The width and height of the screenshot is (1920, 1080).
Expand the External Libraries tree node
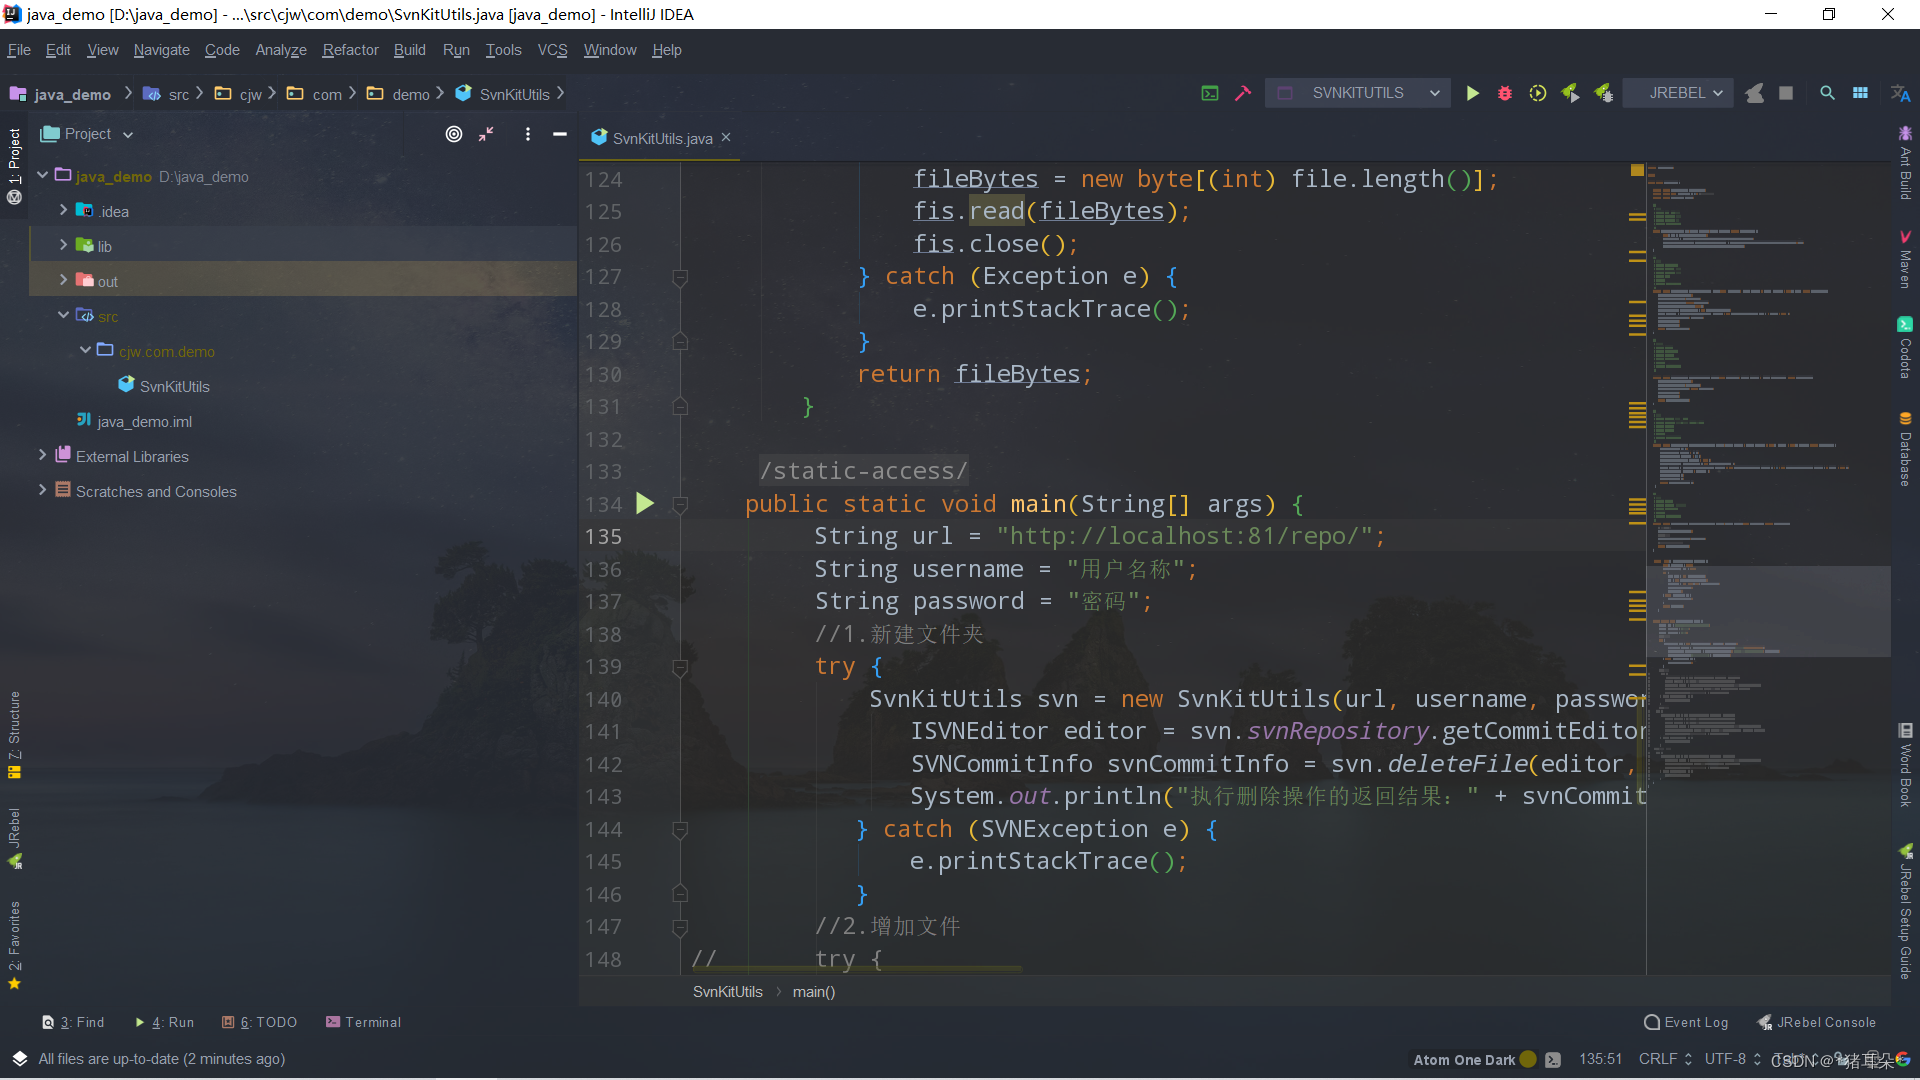tap(42, 456)
